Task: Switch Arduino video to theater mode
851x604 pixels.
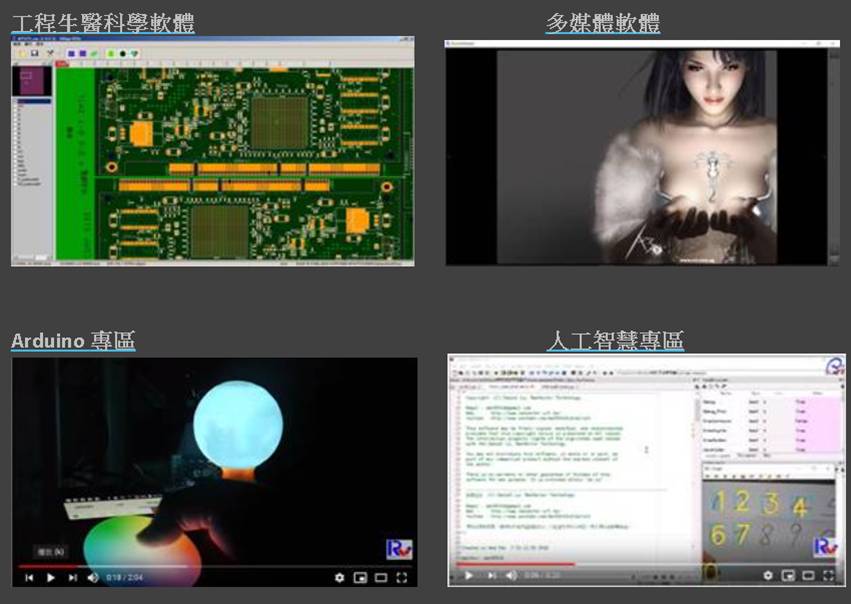Action: click(381, 577)
